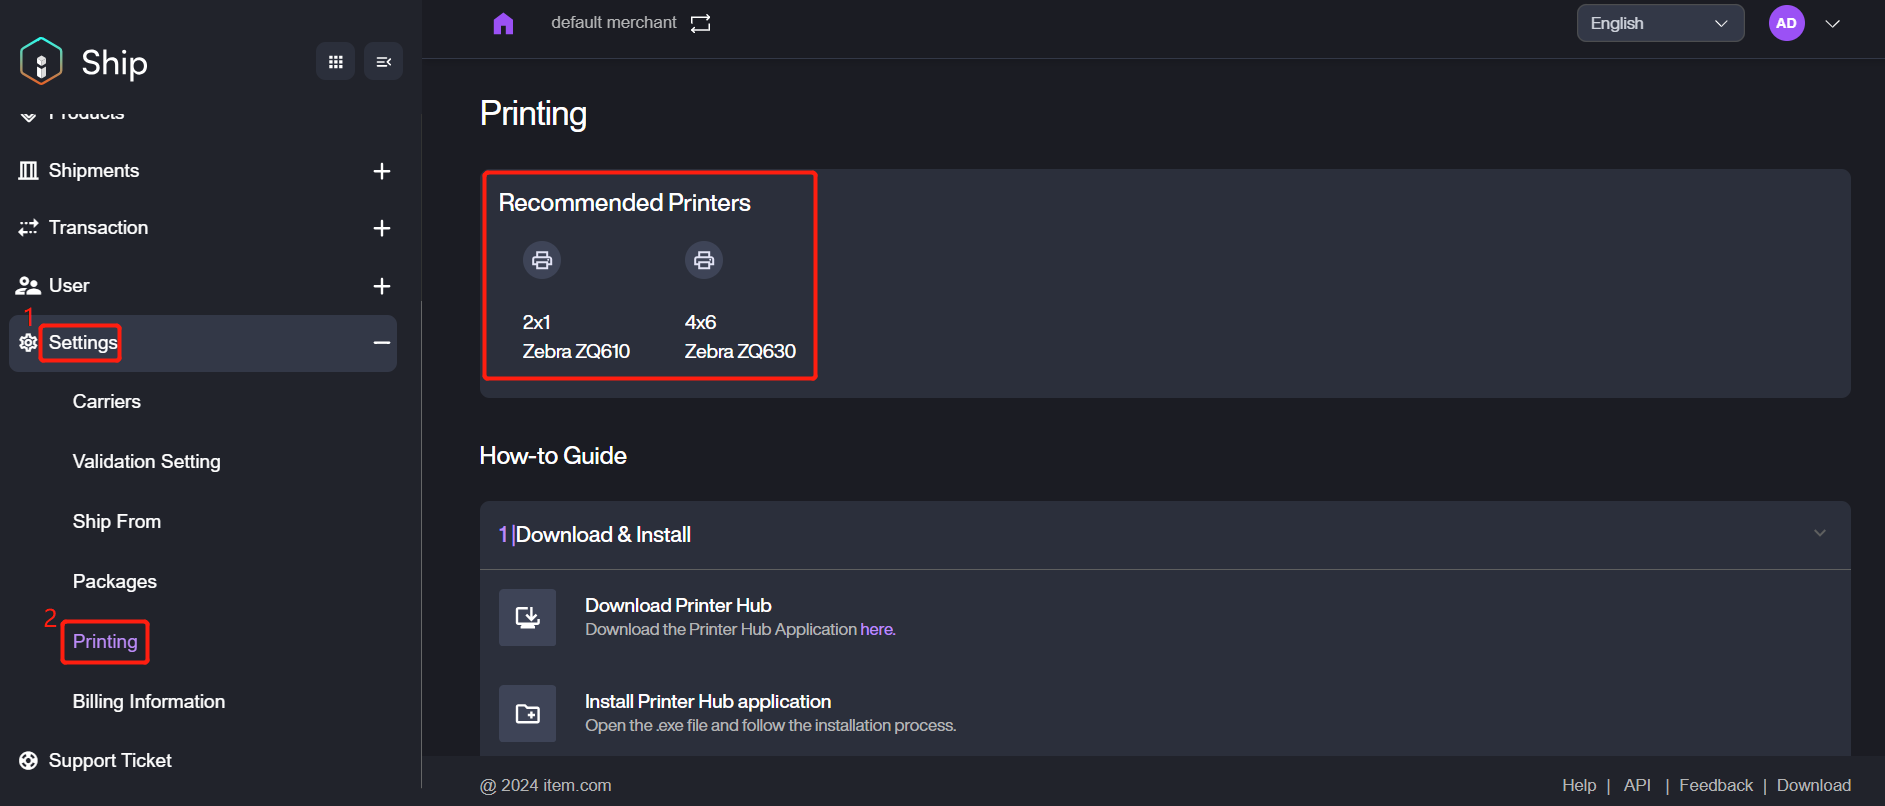The width and height of the screenshot is (1885, 806).
Task: Click the 2x1 Zebra ZQ610 printer icon
Action: point(542,260)
